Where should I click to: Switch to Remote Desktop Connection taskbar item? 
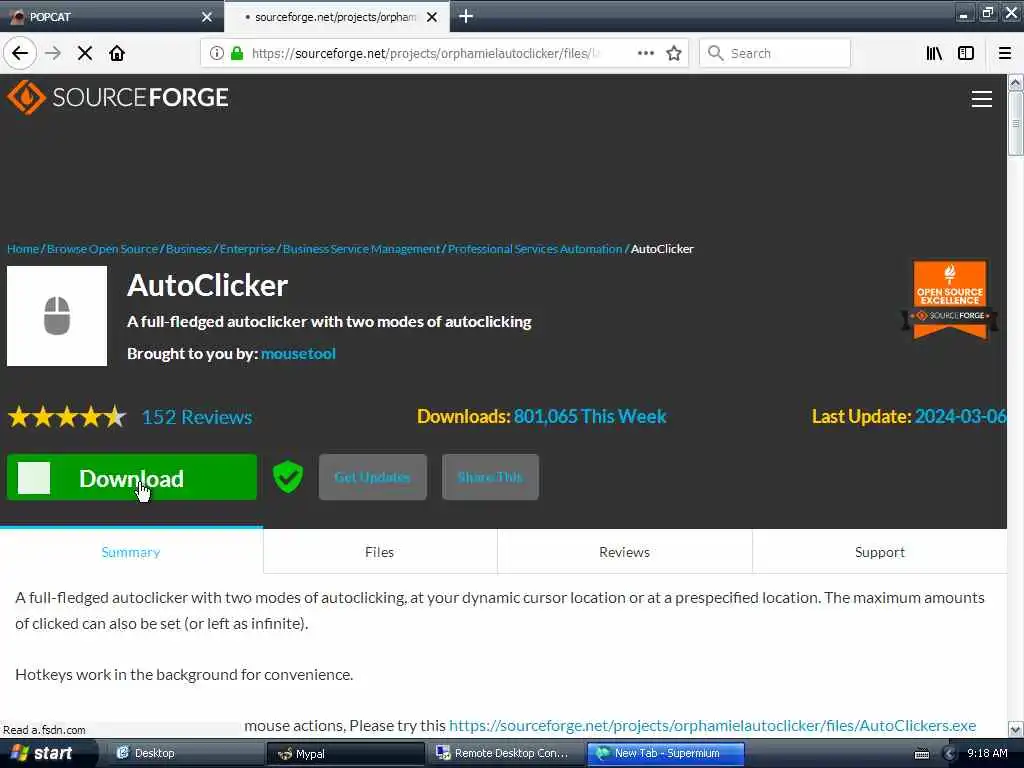click(x=505, y=753)
